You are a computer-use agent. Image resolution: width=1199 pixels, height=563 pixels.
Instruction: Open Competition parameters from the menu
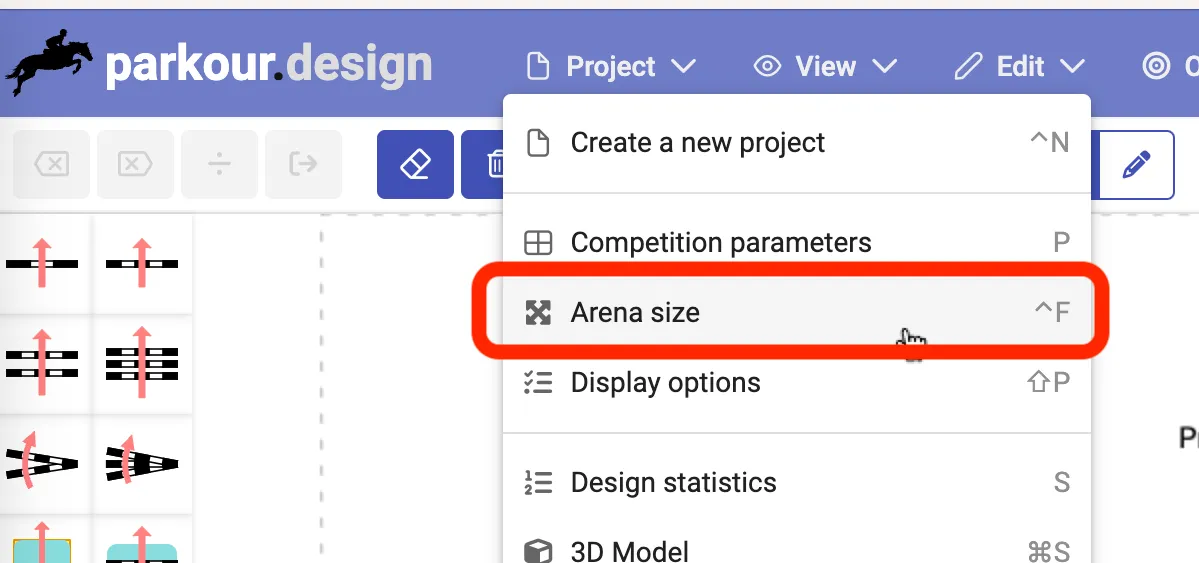tap(720, 243)
